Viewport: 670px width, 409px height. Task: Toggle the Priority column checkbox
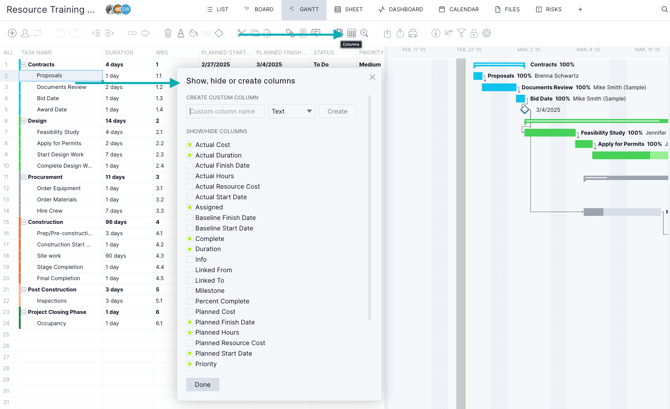coord(190,364)
